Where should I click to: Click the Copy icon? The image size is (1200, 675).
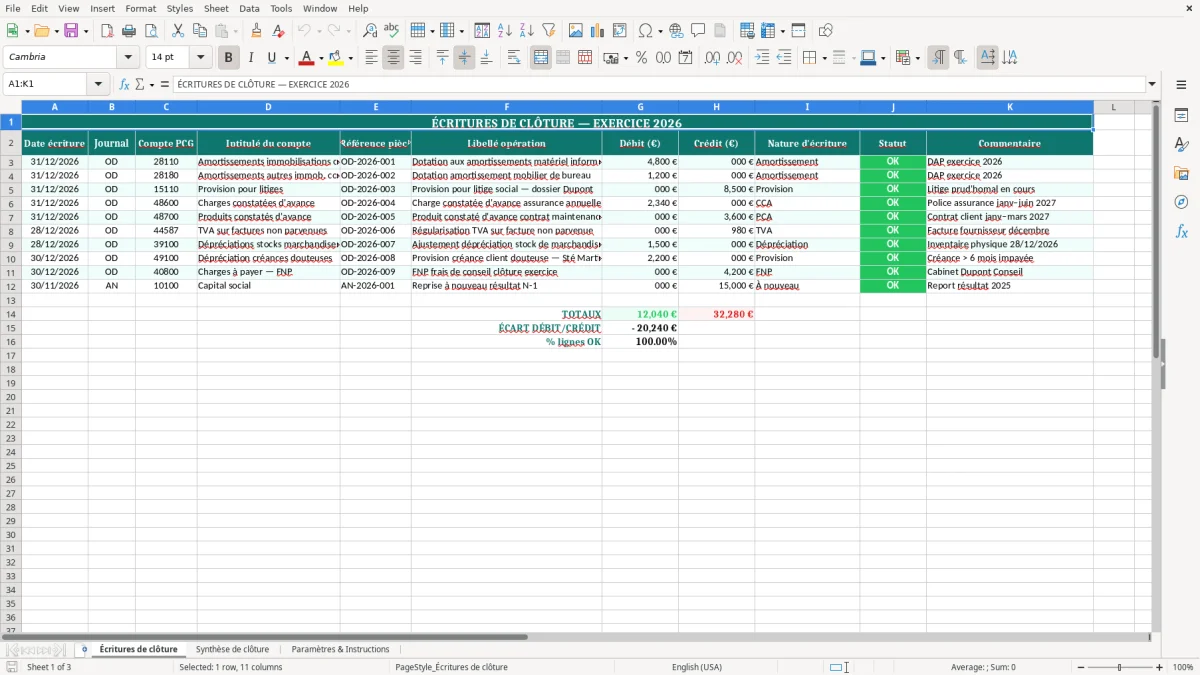[200, 31]
